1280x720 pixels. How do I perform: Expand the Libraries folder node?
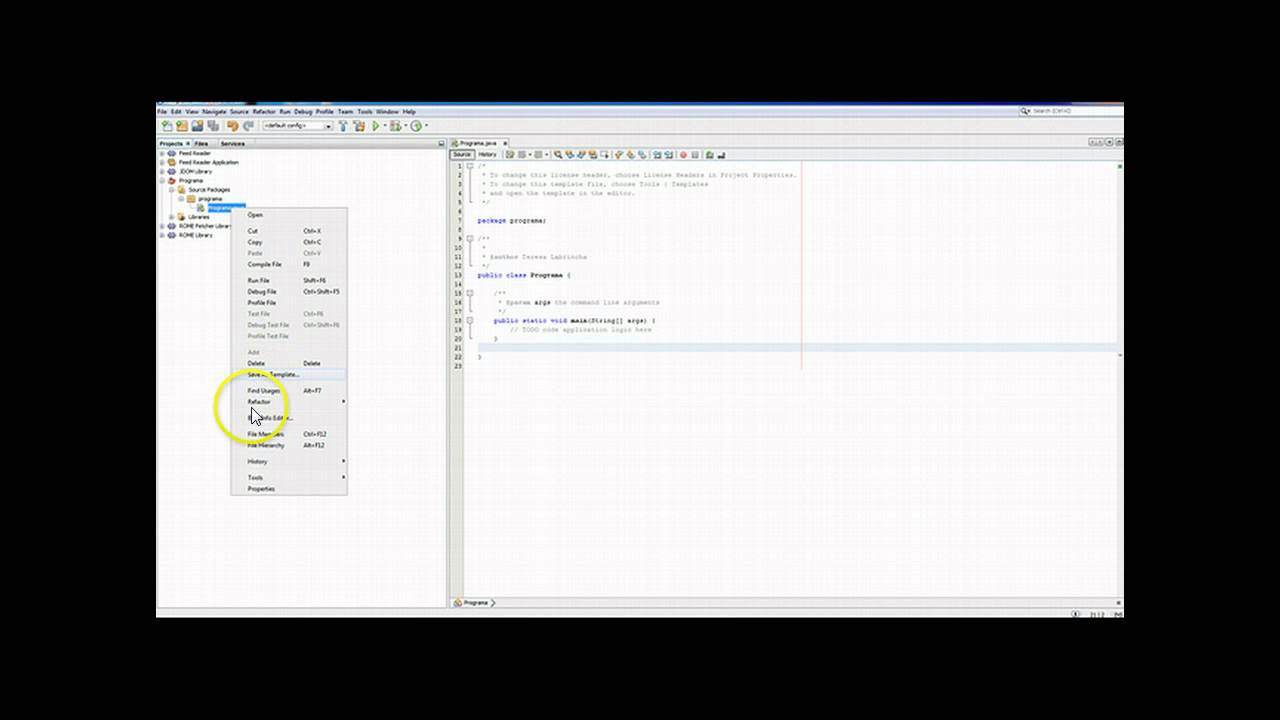tap(172, 217)
